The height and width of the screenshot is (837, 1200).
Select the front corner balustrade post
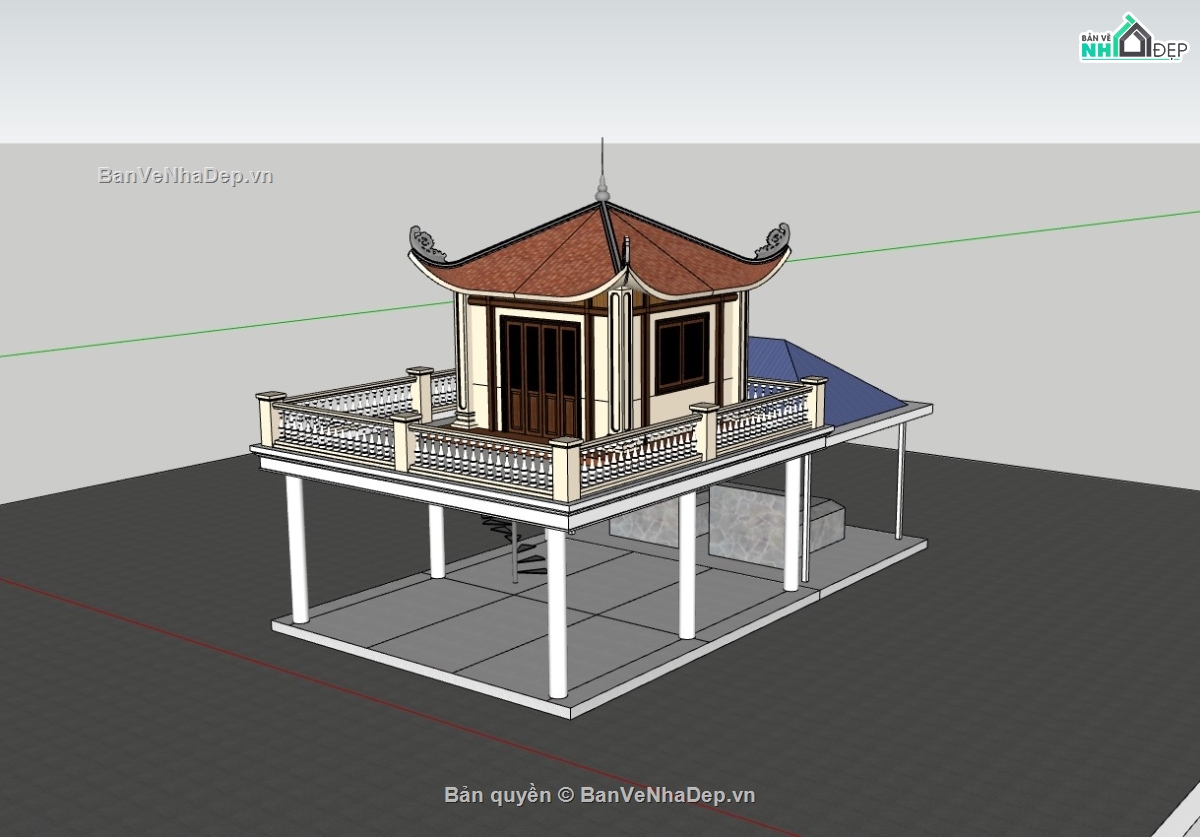(566, 470)
